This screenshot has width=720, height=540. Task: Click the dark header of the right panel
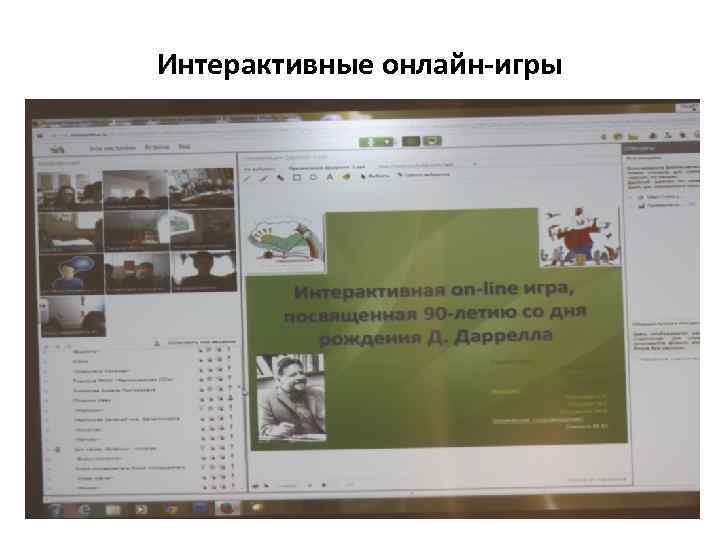point(661,148)
